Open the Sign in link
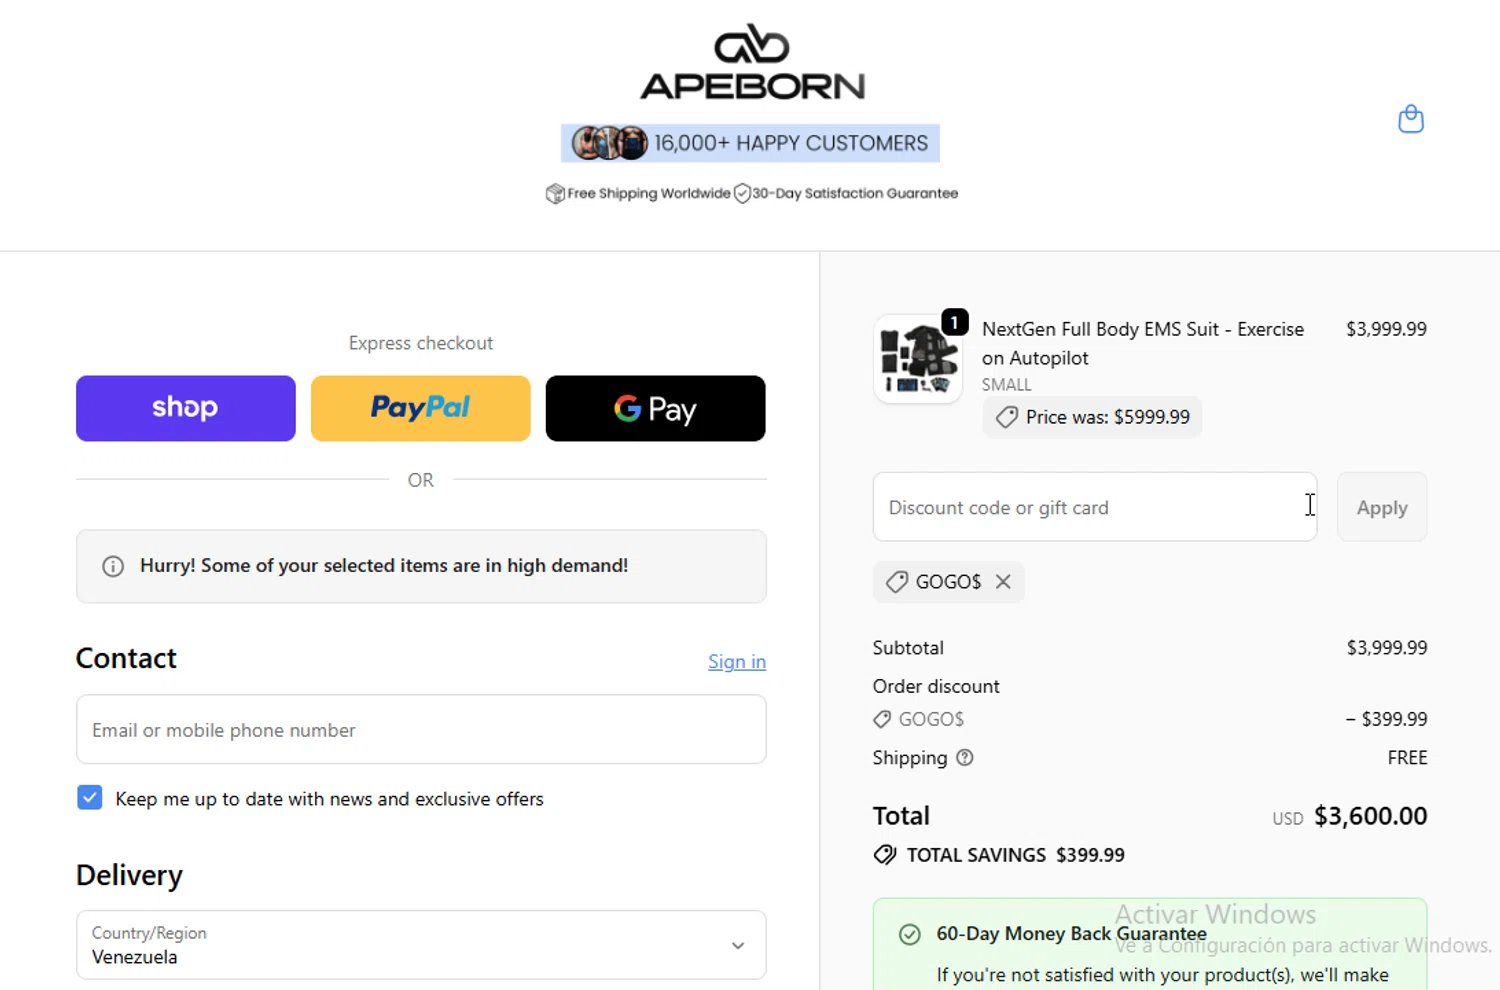This screenshot has height=990, width=1500. coord(737,661)
